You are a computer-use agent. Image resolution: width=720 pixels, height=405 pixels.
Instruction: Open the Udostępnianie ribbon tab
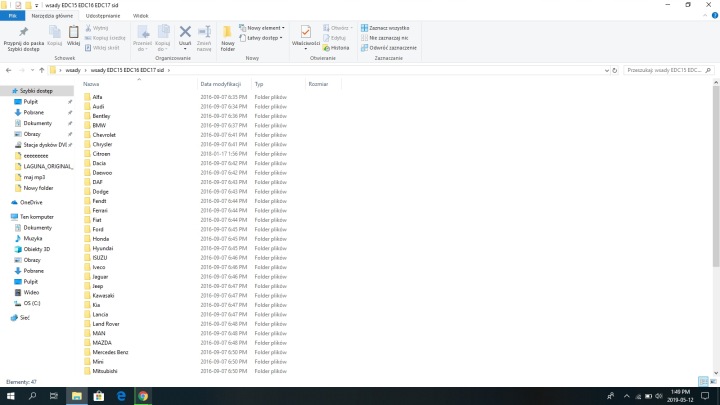pos(104,17)
